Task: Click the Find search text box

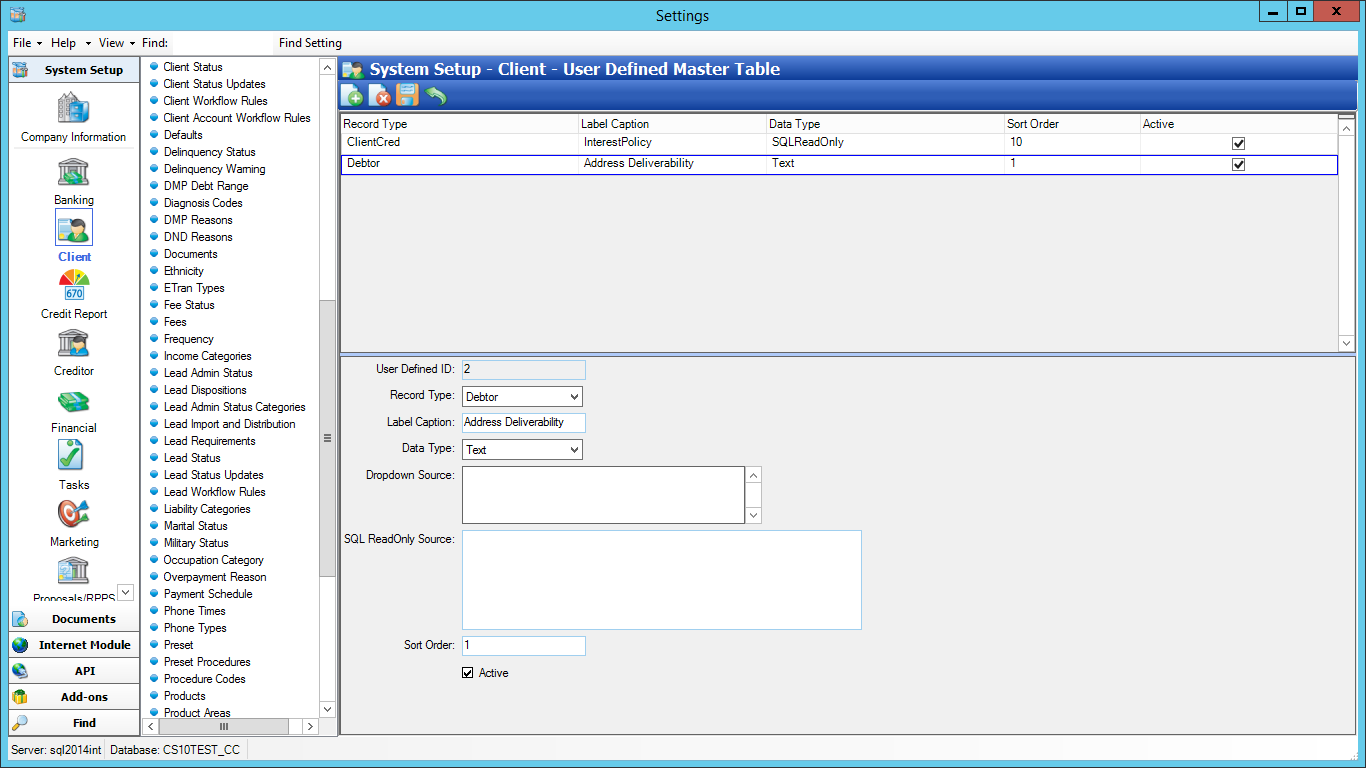Action: pyautogui.click(x=222, y=43)
